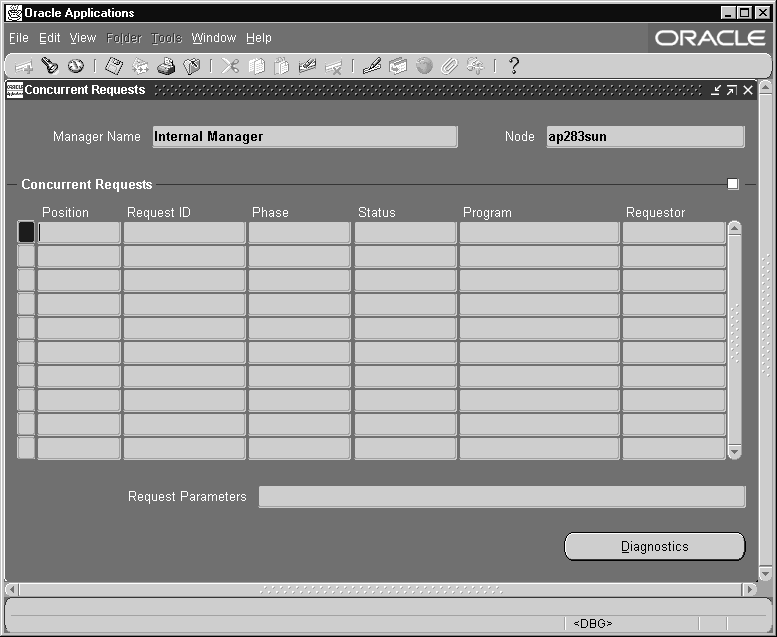
Task: Open the View menu
Action: click(83, 38)
